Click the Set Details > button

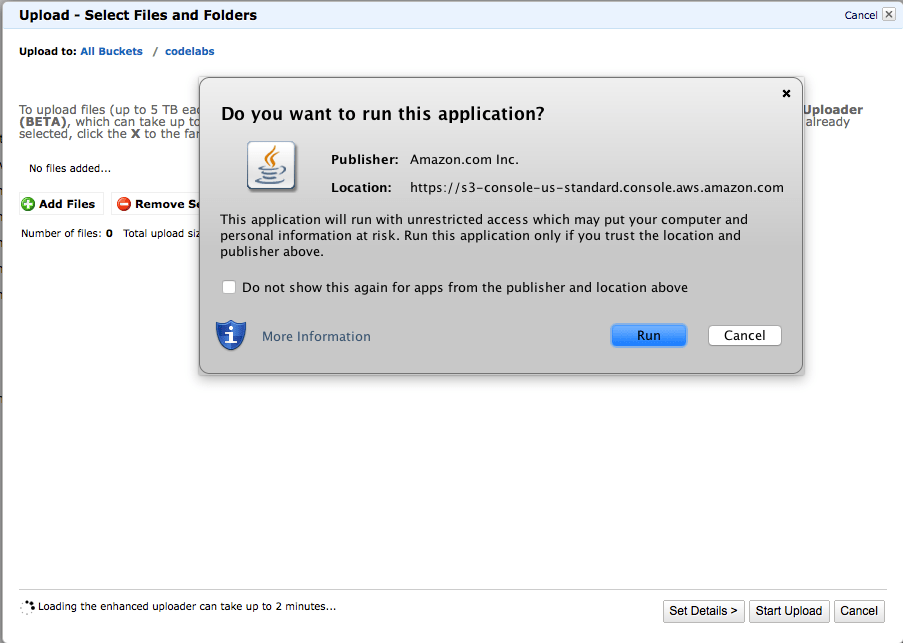pyautogui.click(x=703, y=611)
